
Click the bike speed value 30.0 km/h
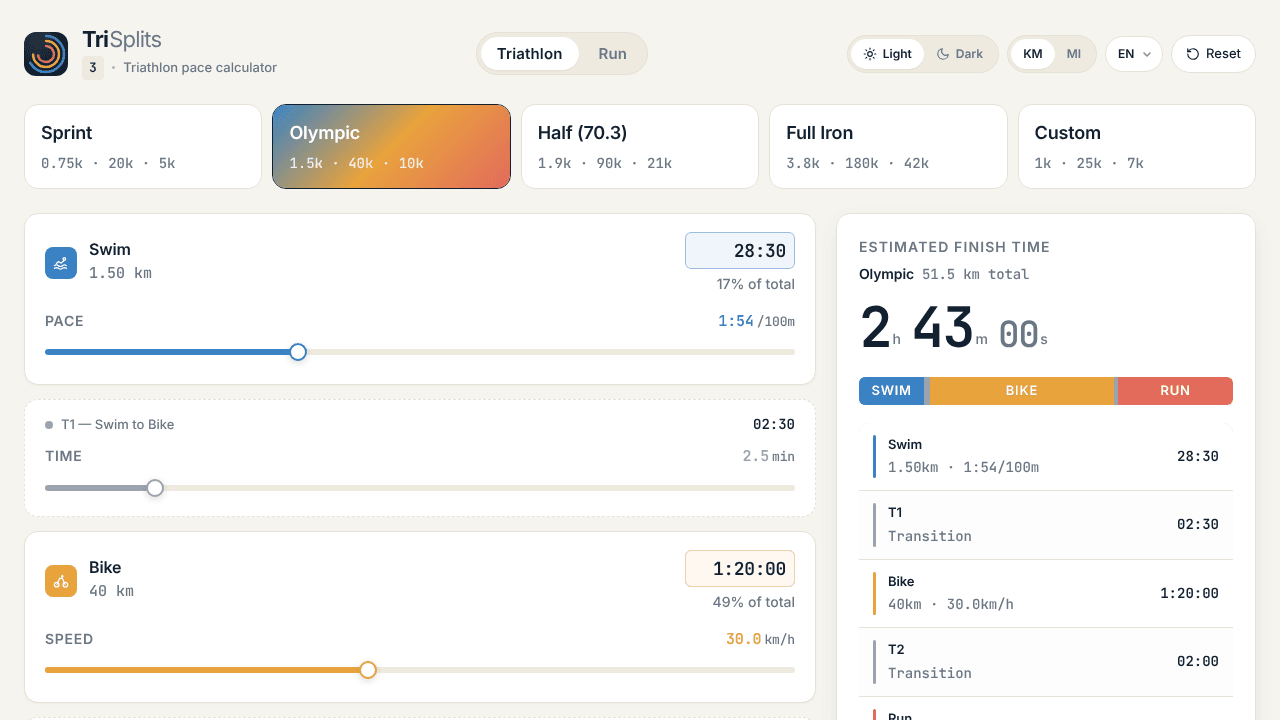coord(760,639)
